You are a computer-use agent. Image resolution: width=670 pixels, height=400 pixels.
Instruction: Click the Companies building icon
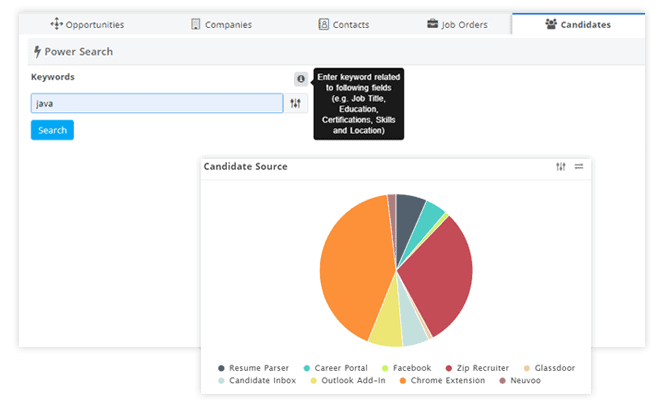195,24
